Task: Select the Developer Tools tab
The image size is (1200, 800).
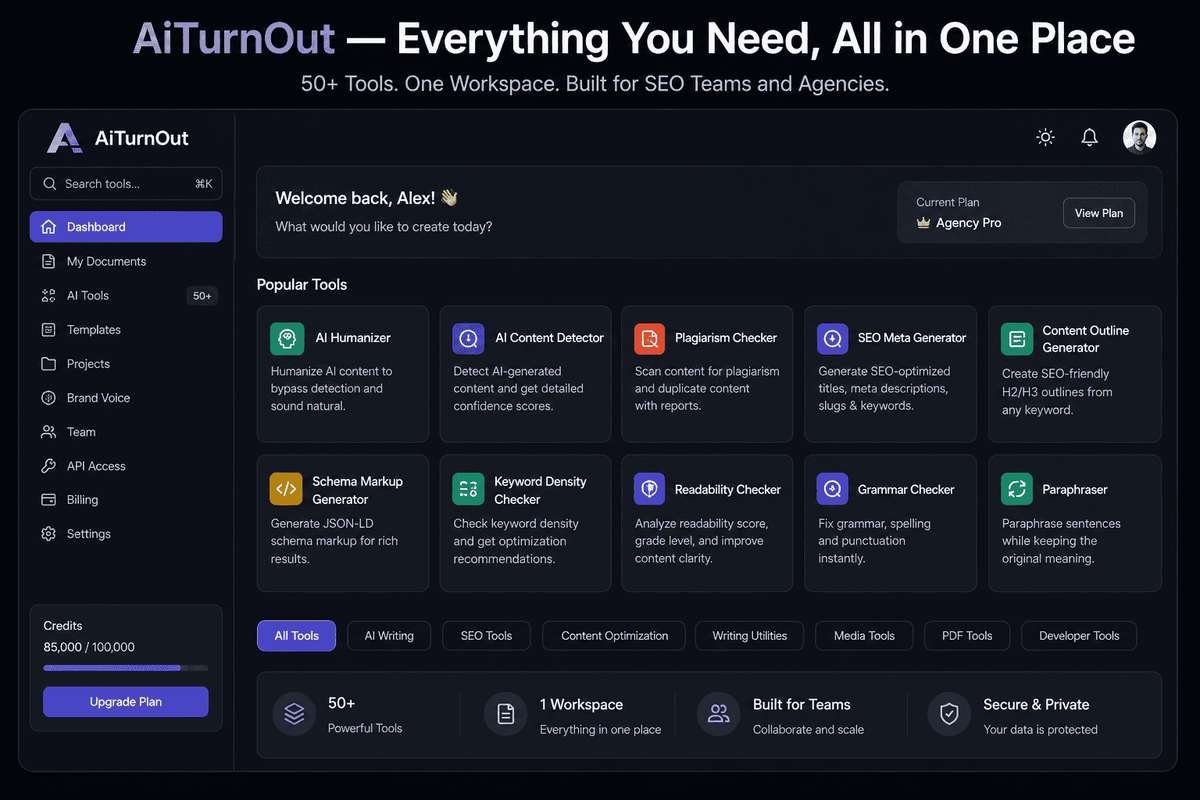Action: coord(1079,636)
